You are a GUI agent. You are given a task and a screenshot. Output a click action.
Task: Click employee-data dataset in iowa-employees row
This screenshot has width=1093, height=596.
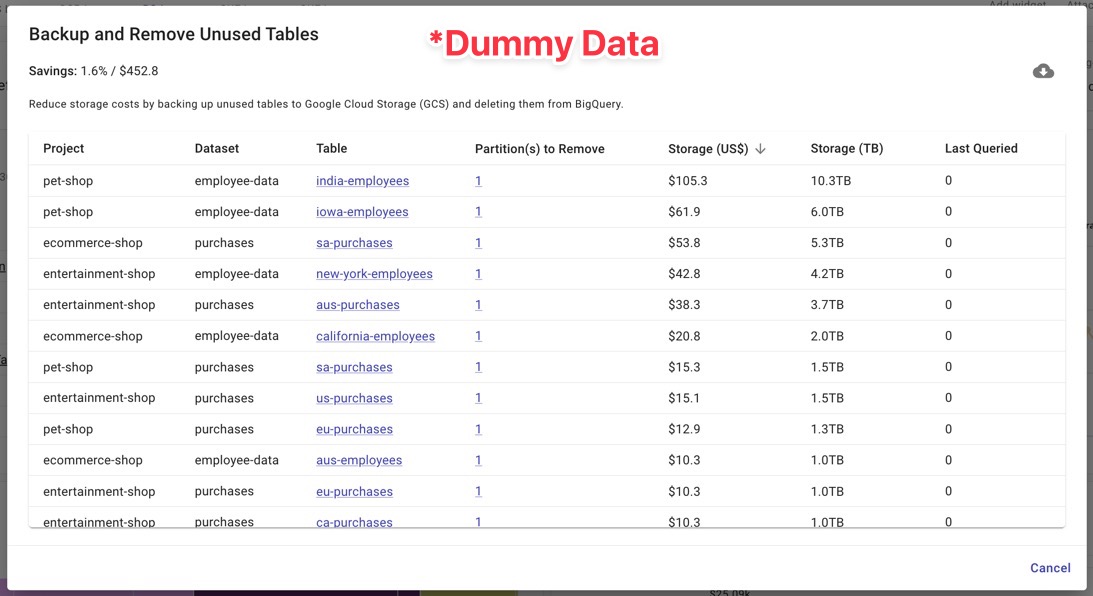tap(236, 211)
